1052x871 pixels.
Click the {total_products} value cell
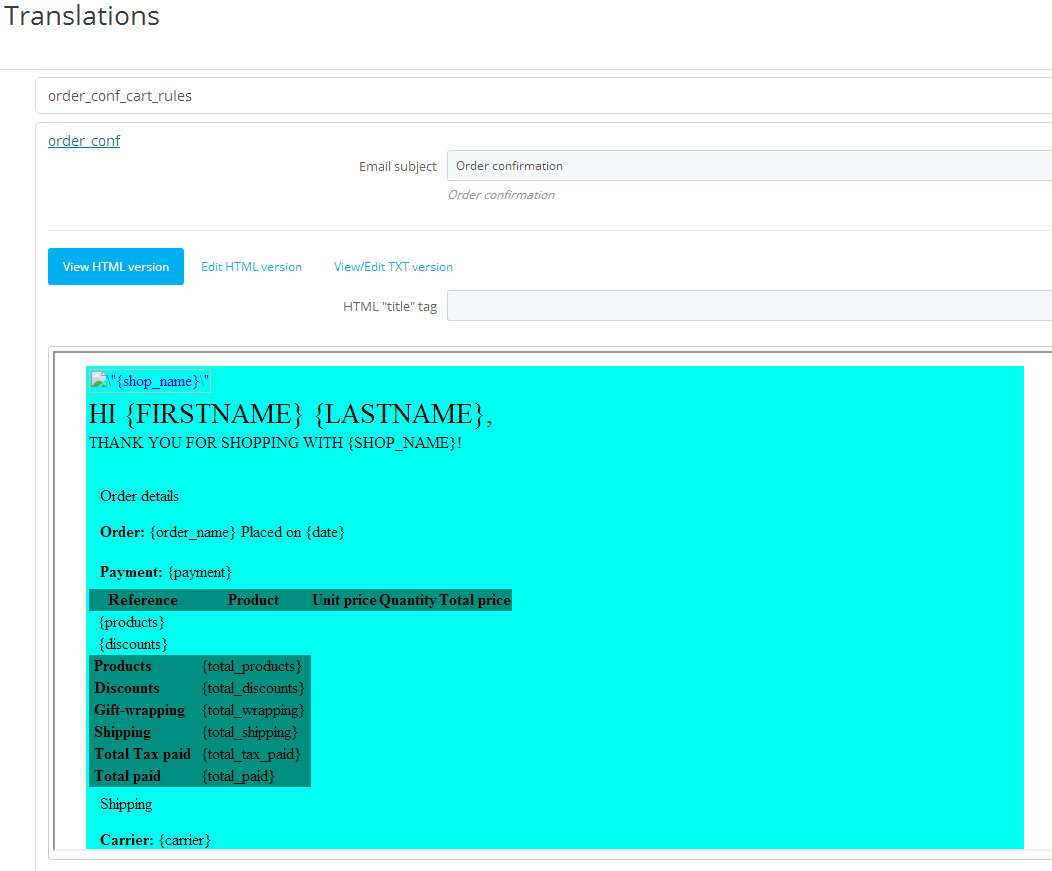252,666
